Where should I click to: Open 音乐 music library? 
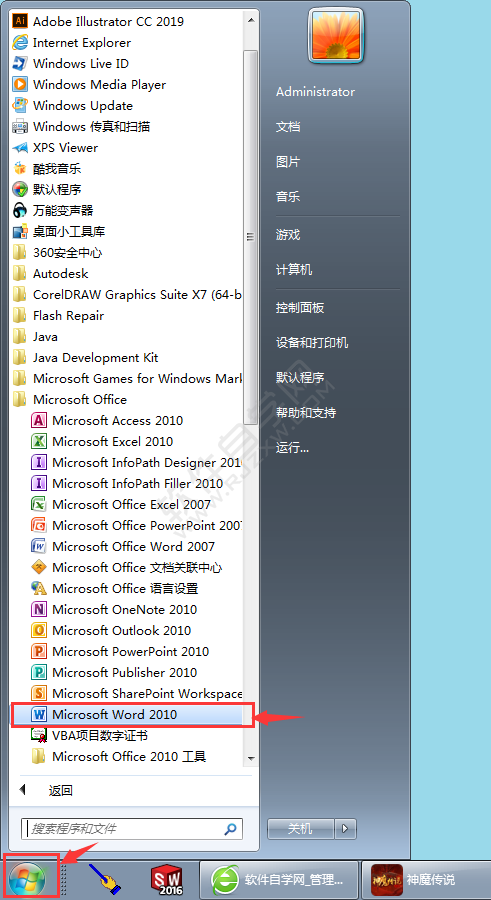288,197
